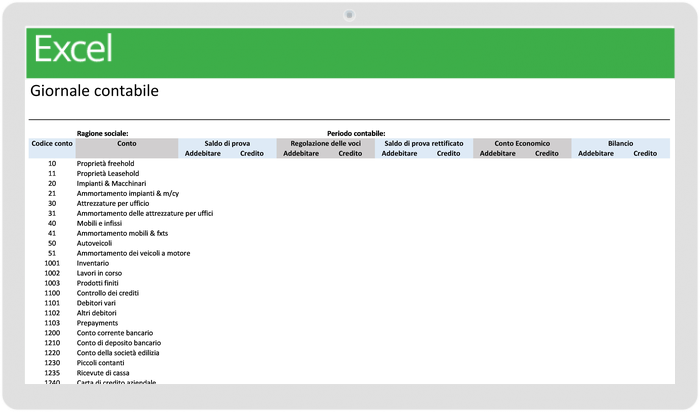The width and height of the screenshot is (700, 412).
Task: Select the 'Lavori in corso' cell
Action: pyautogui.click(x=99, y=273)
